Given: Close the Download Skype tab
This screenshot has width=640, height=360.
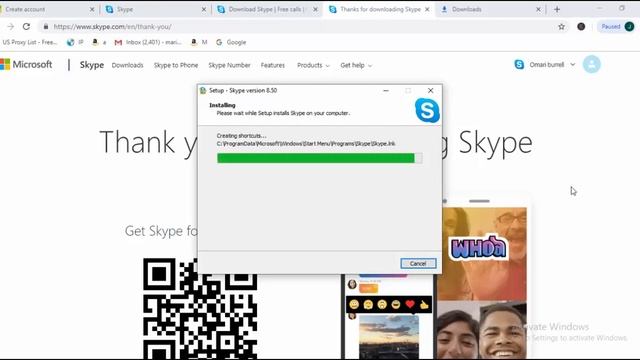Looking at the screenshot, I should coord(316,9).
